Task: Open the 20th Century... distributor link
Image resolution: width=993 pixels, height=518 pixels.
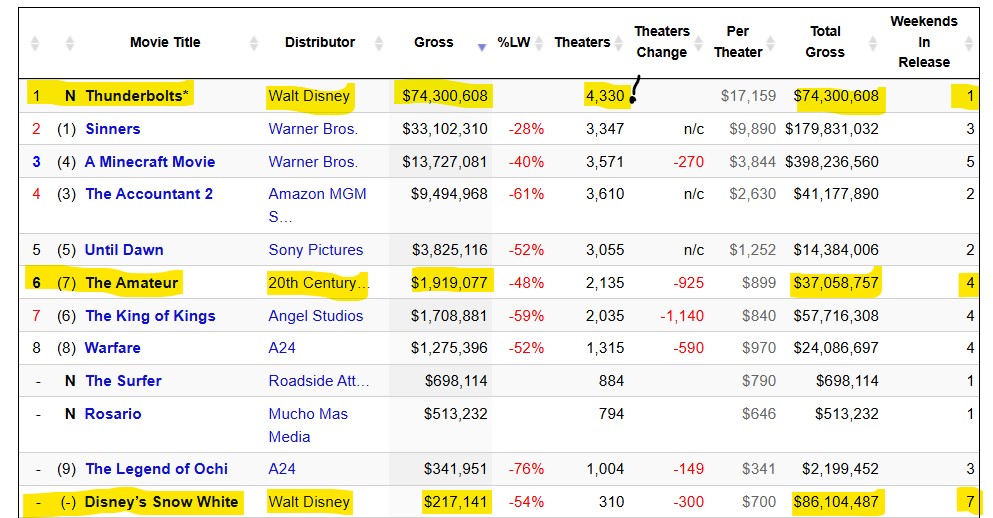Action: (x=319, y=282)
